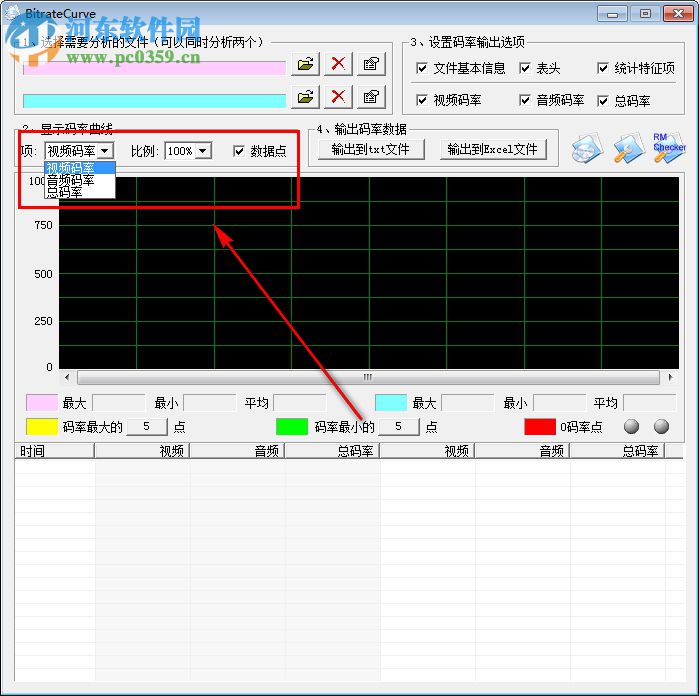Click the pink file's 平均 value field
Screen dimensions: 699x696
(300, 403)
